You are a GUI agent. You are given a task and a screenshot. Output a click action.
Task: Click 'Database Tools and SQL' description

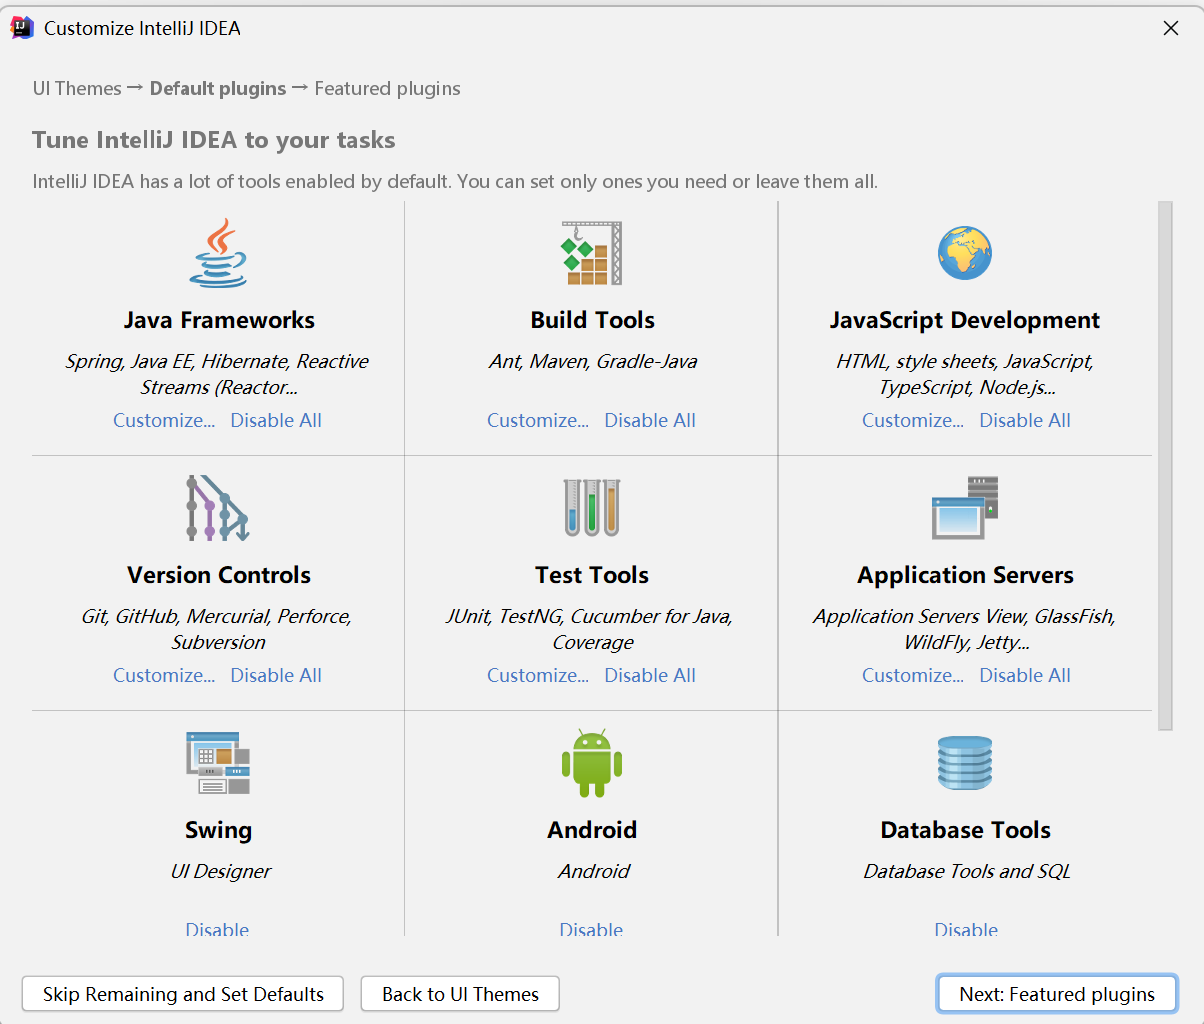coord(967,871)
